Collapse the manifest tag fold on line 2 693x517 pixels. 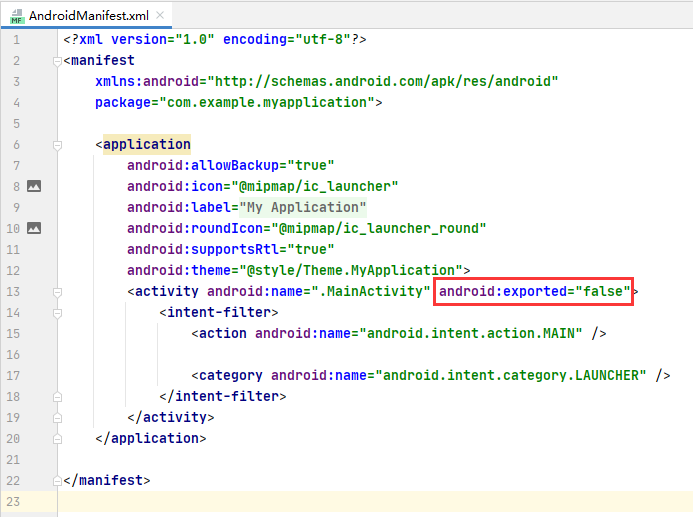(x=57, y=61)
